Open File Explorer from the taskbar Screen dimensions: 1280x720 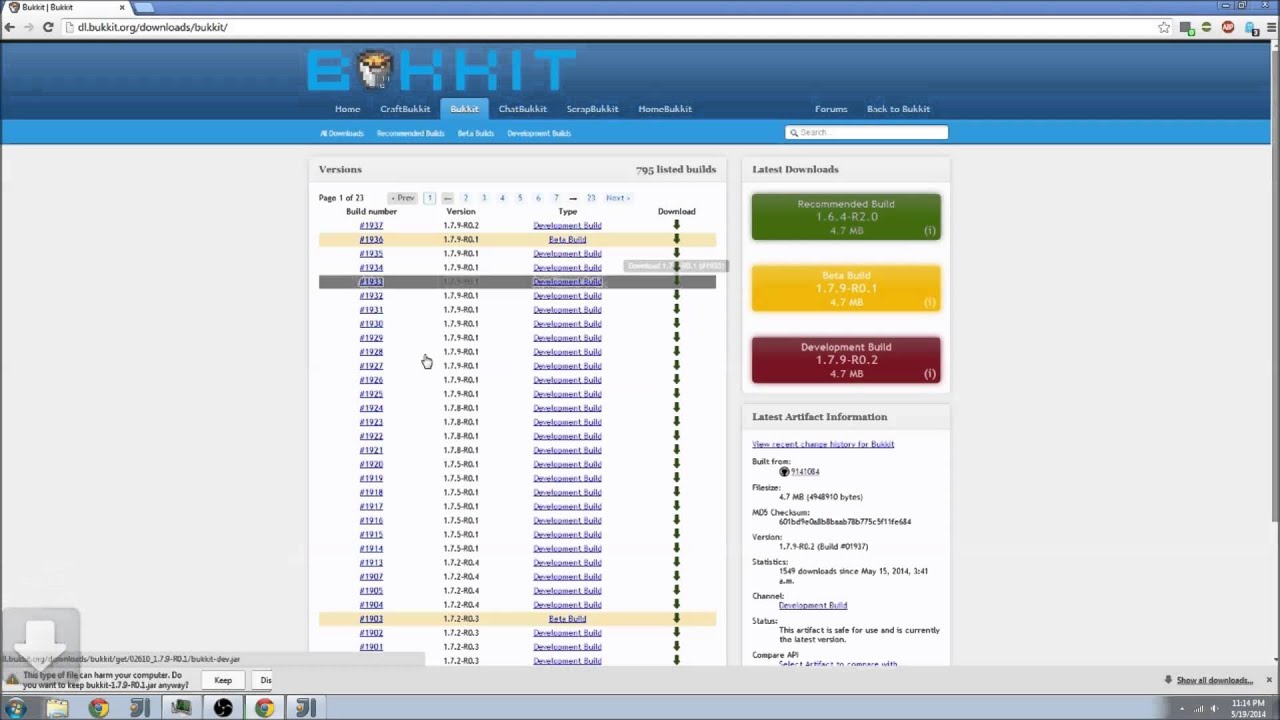coord(57,708)
